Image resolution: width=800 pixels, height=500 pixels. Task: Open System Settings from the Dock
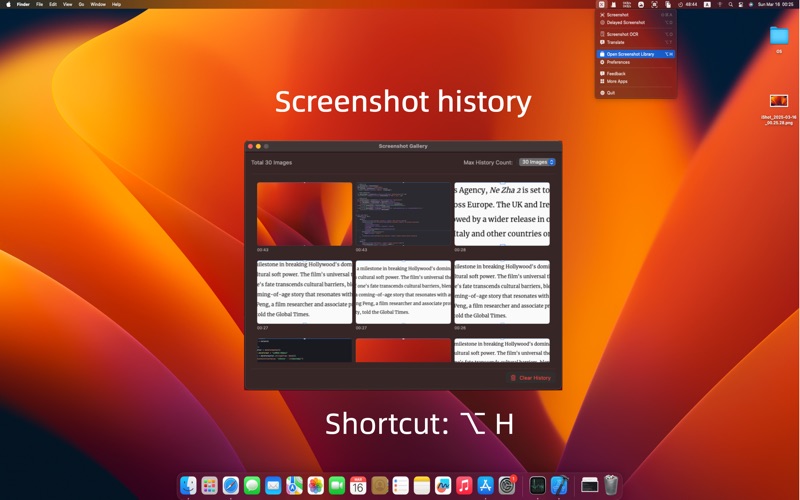click(507, 486)
